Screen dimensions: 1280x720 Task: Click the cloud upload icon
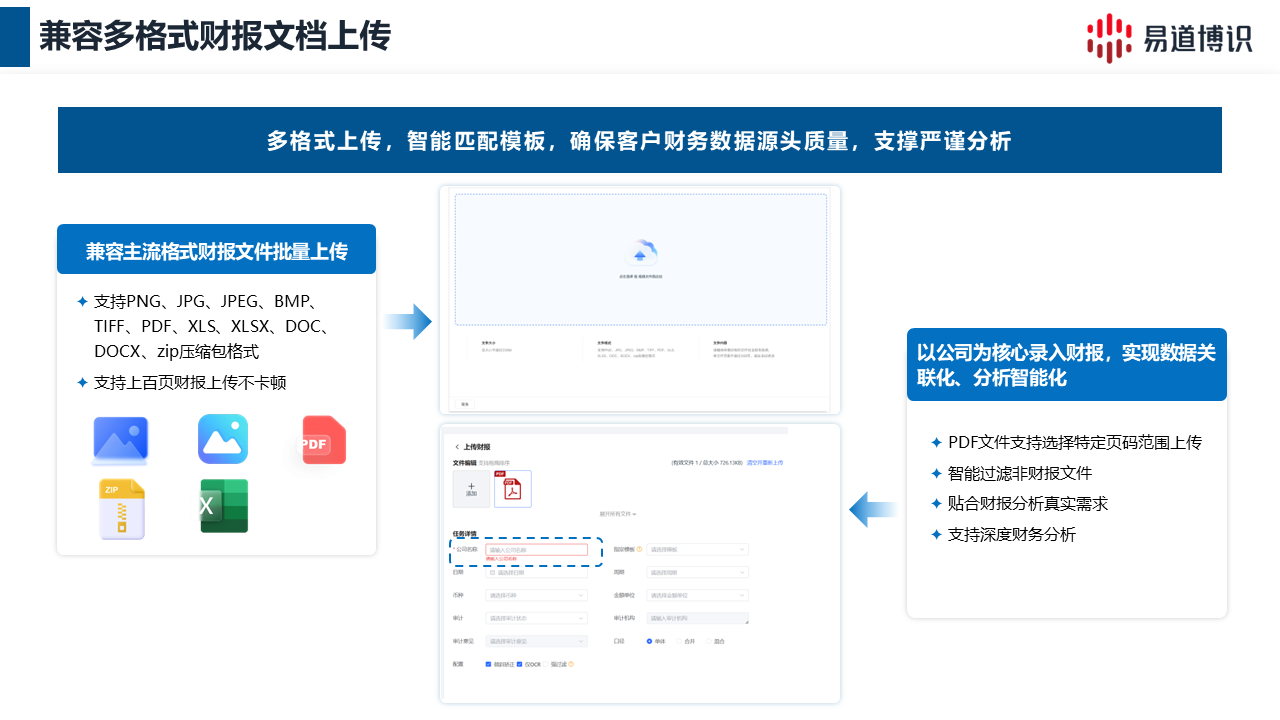640,250
